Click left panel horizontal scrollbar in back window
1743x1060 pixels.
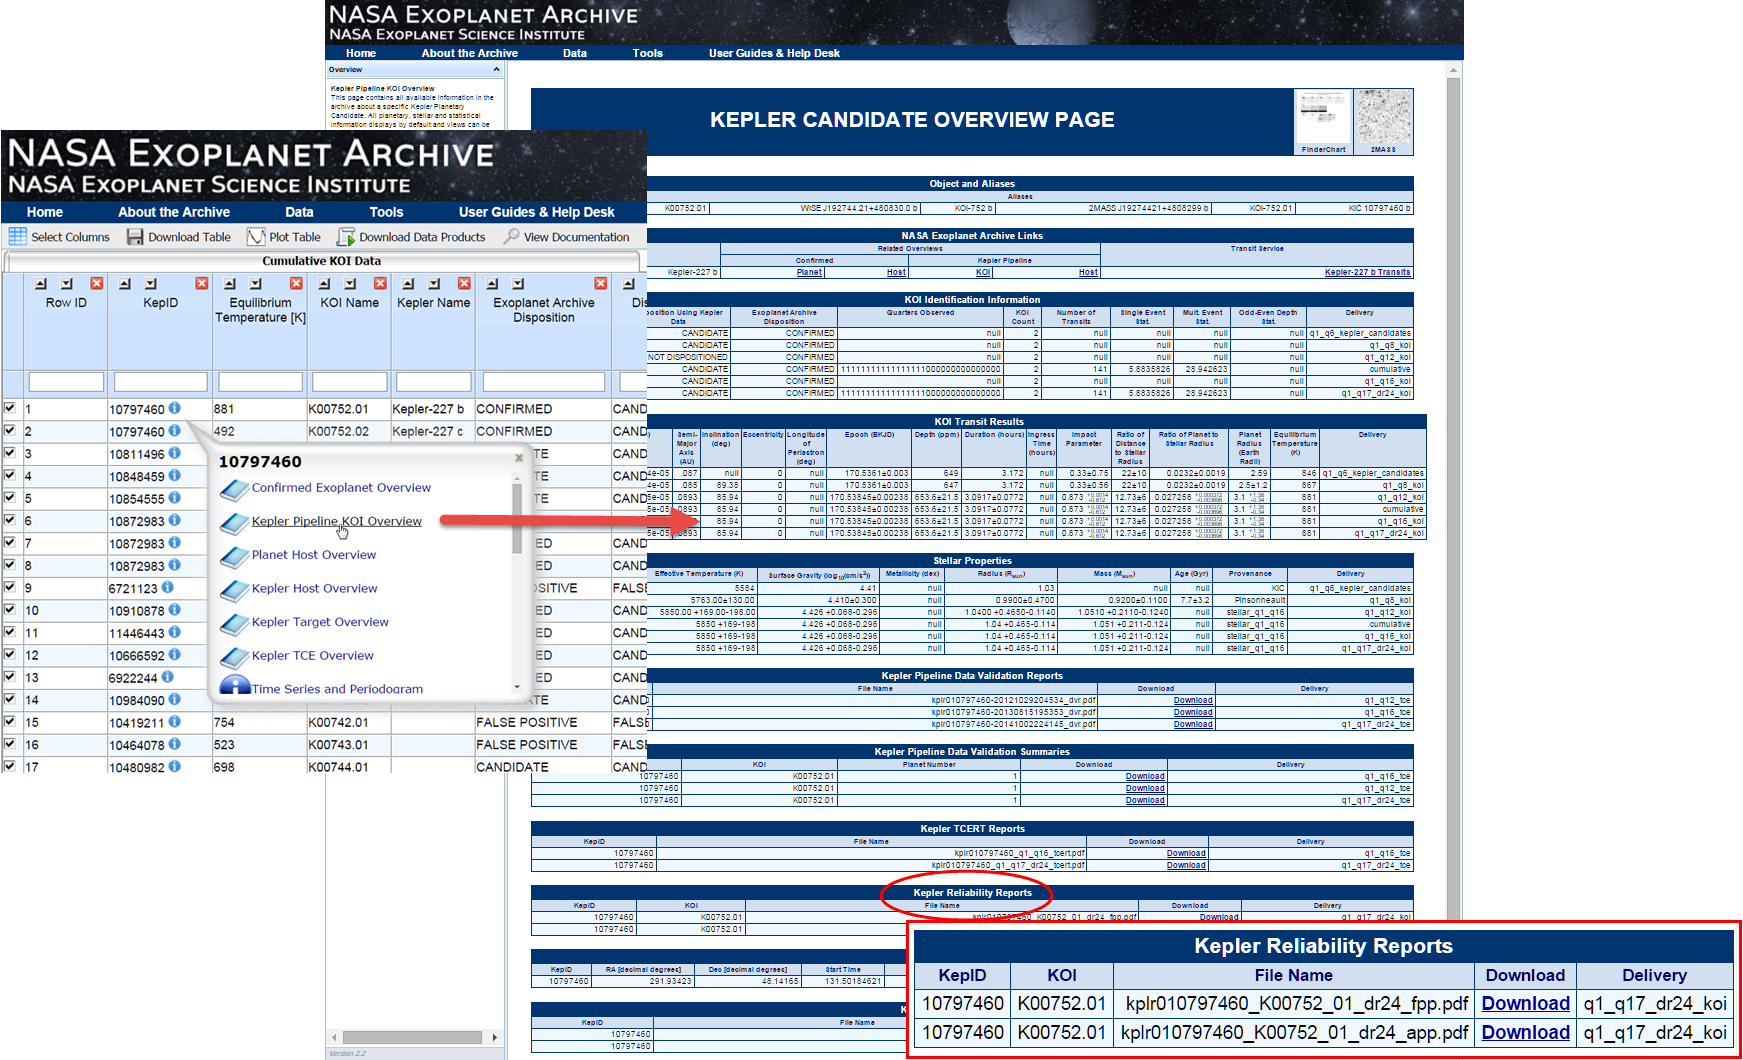tap(412, 1037)
